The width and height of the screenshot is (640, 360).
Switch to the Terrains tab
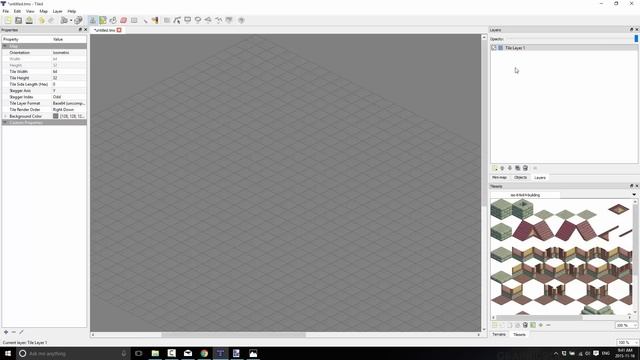point(499,334)
